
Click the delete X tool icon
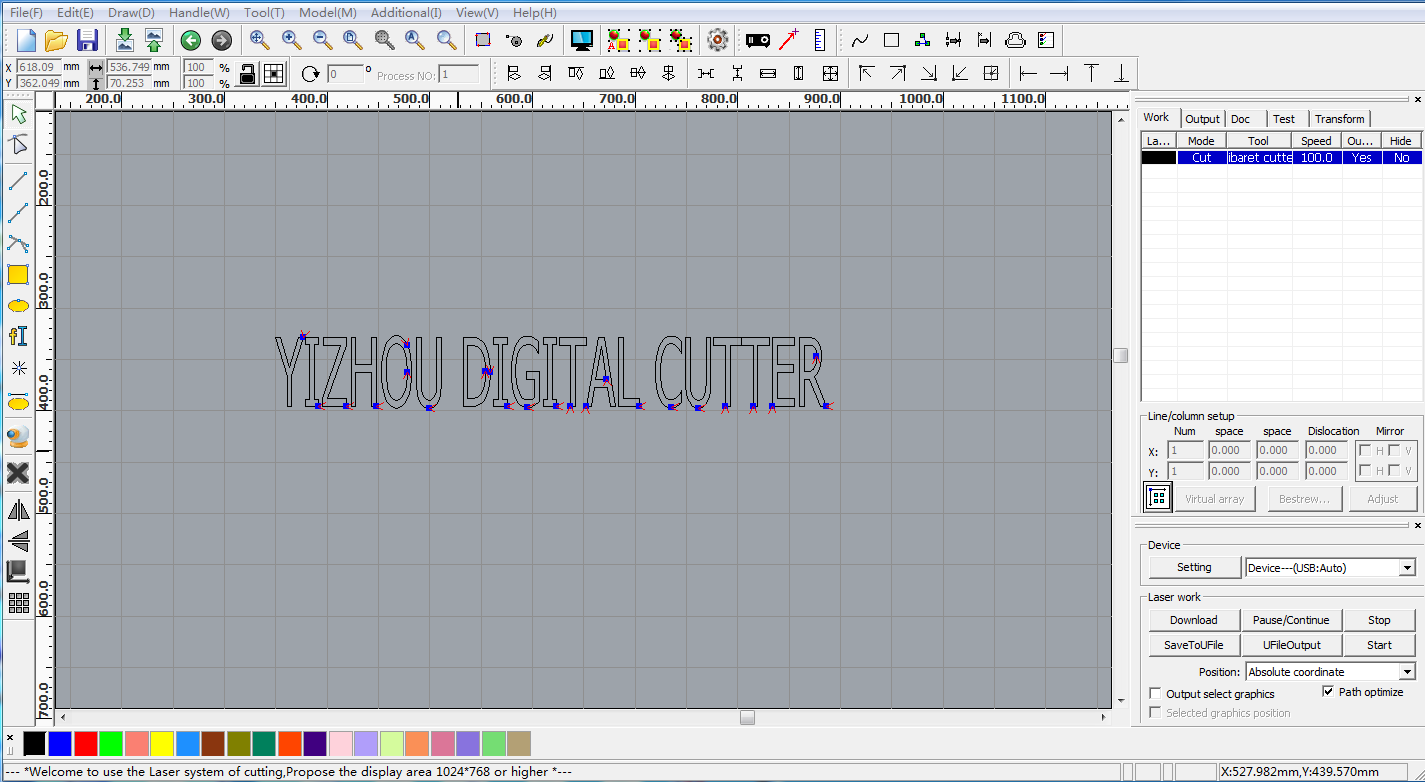(18, 473)
